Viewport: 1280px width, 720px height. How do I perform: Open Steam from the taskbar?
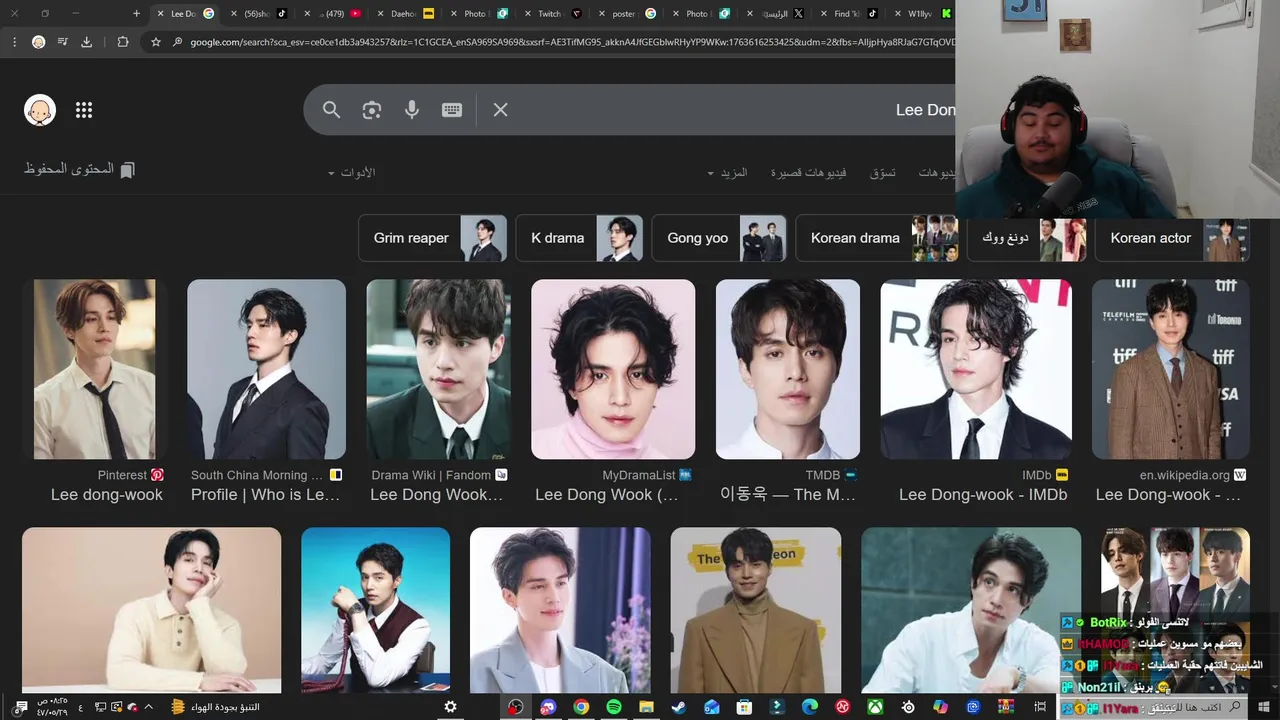coord(679,707)
